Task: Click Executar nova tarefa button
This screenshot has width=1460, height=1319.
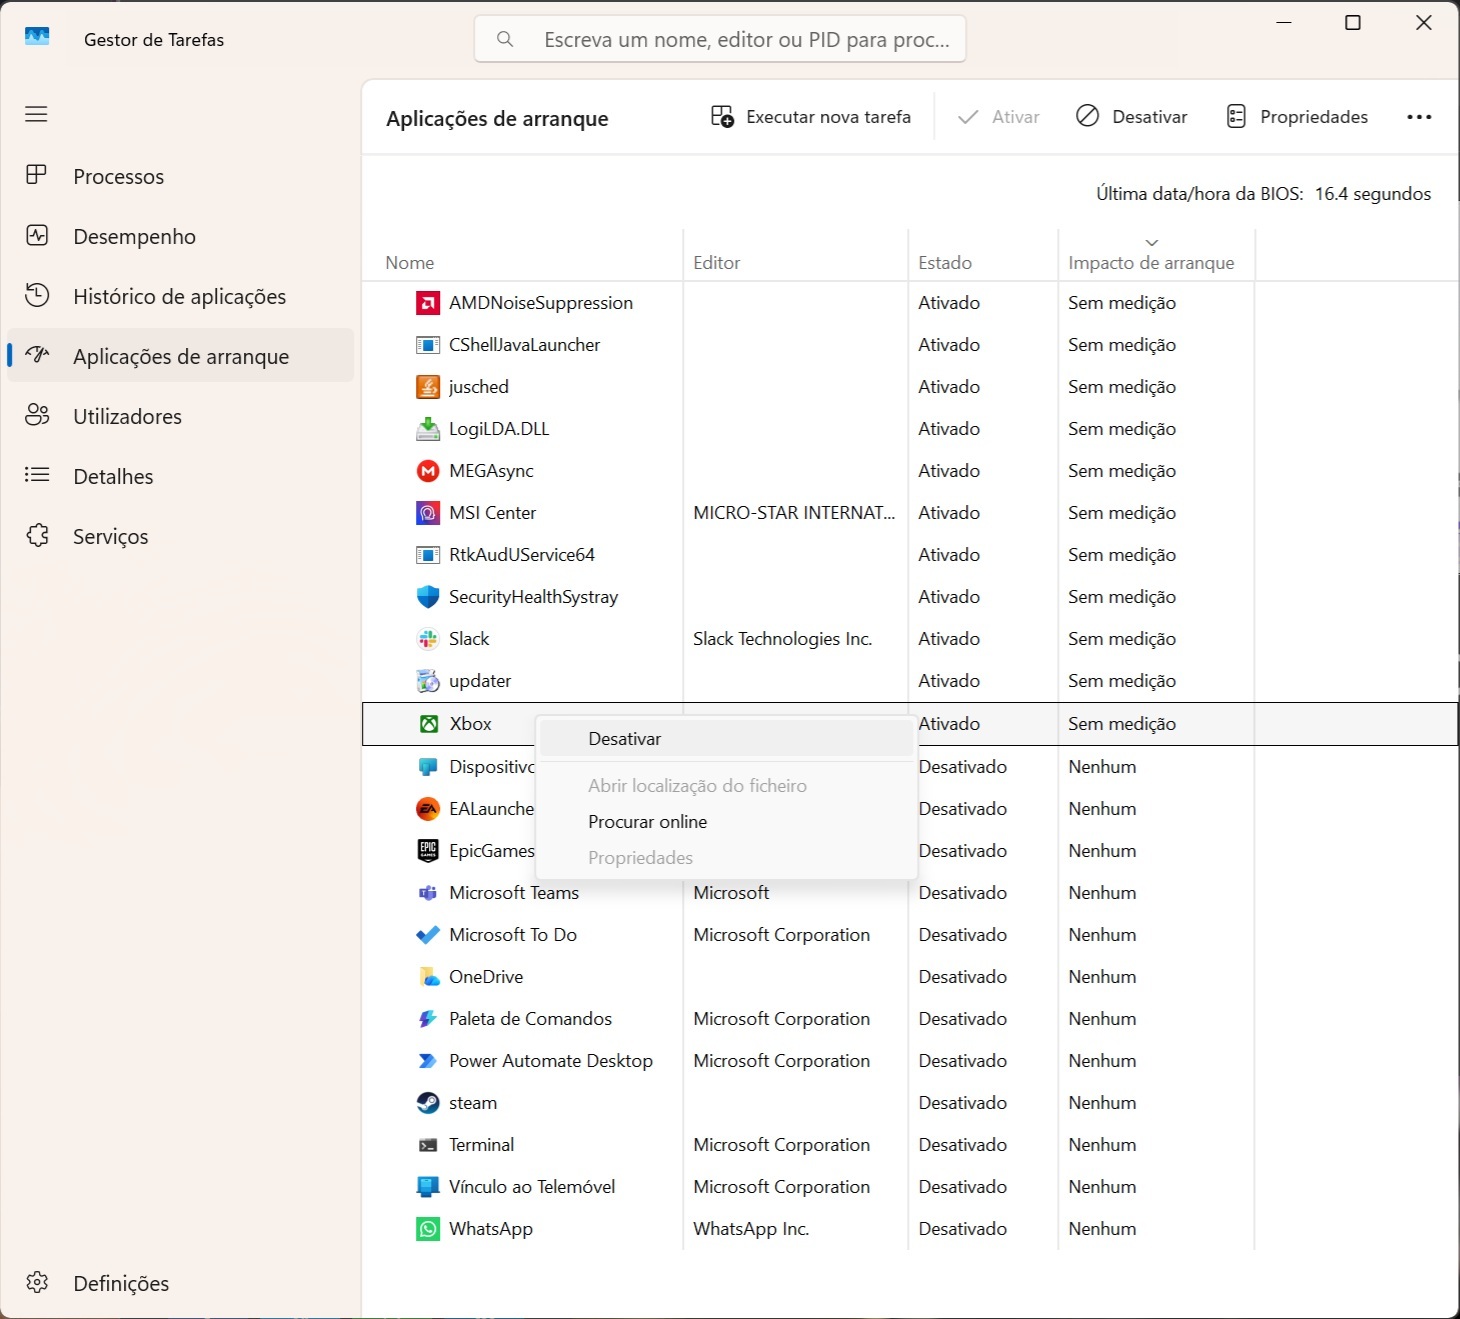Action: pyautogui.click(x=811, y=117)
